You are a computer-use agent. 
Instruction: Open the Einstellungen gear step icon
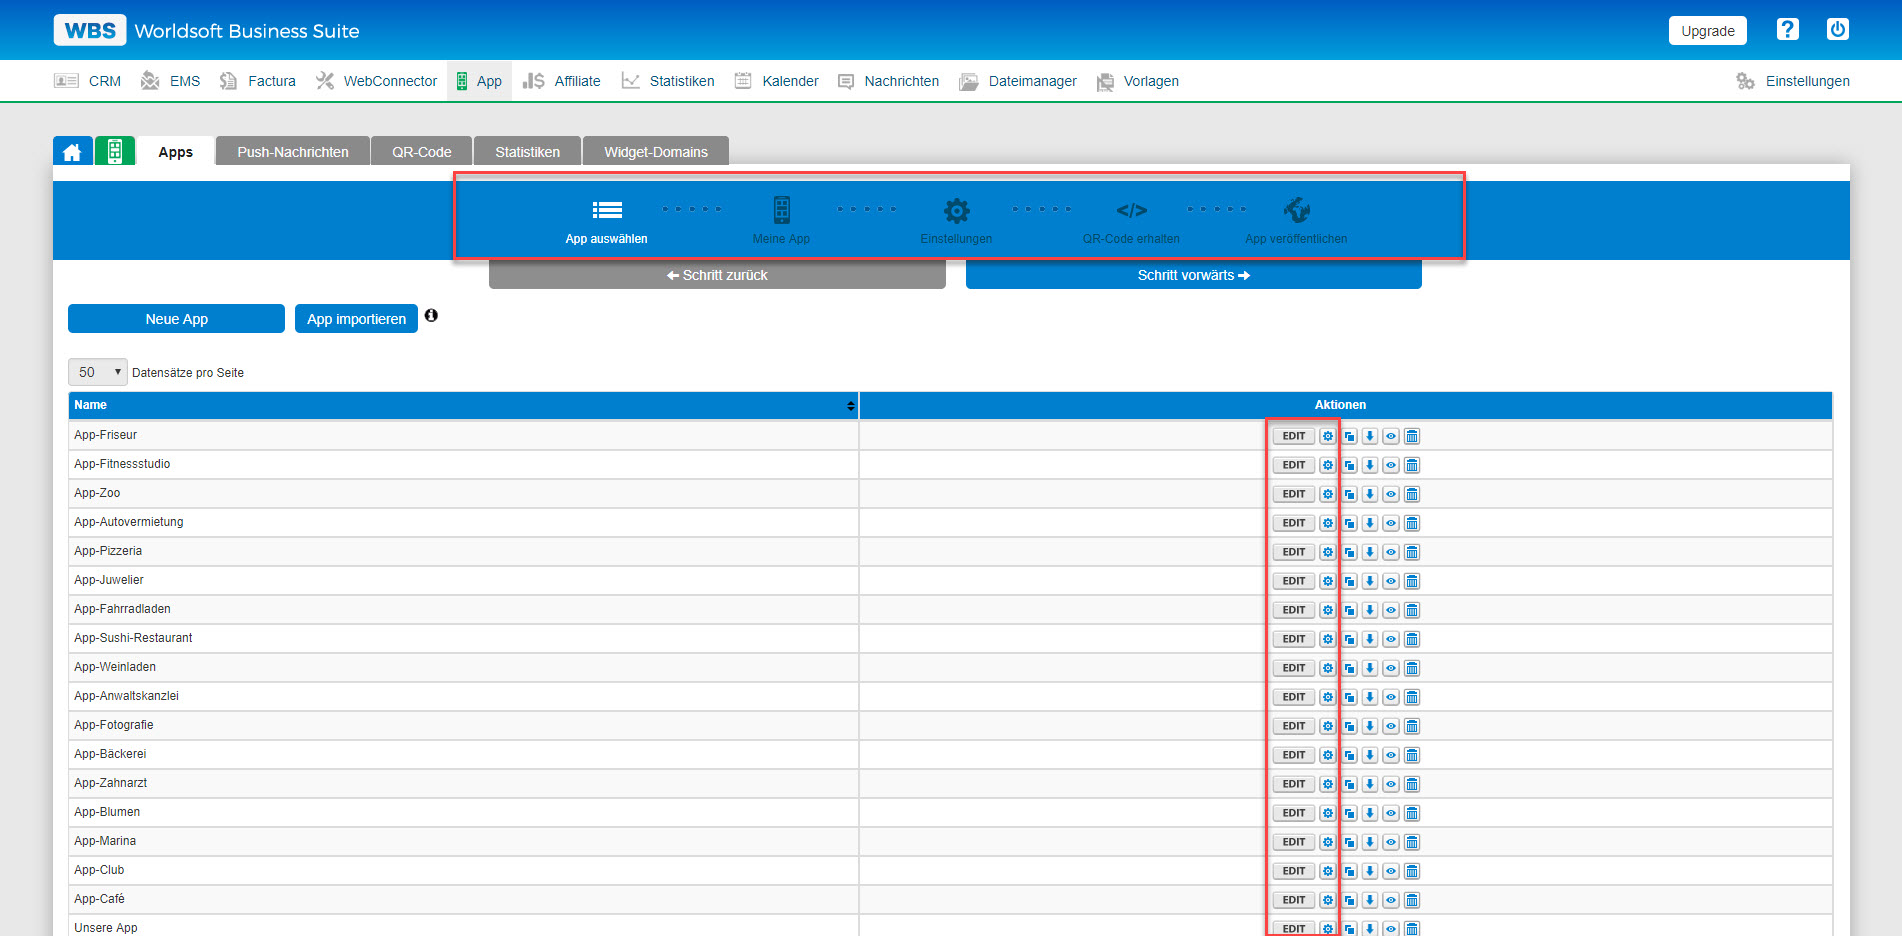[956, 210]
